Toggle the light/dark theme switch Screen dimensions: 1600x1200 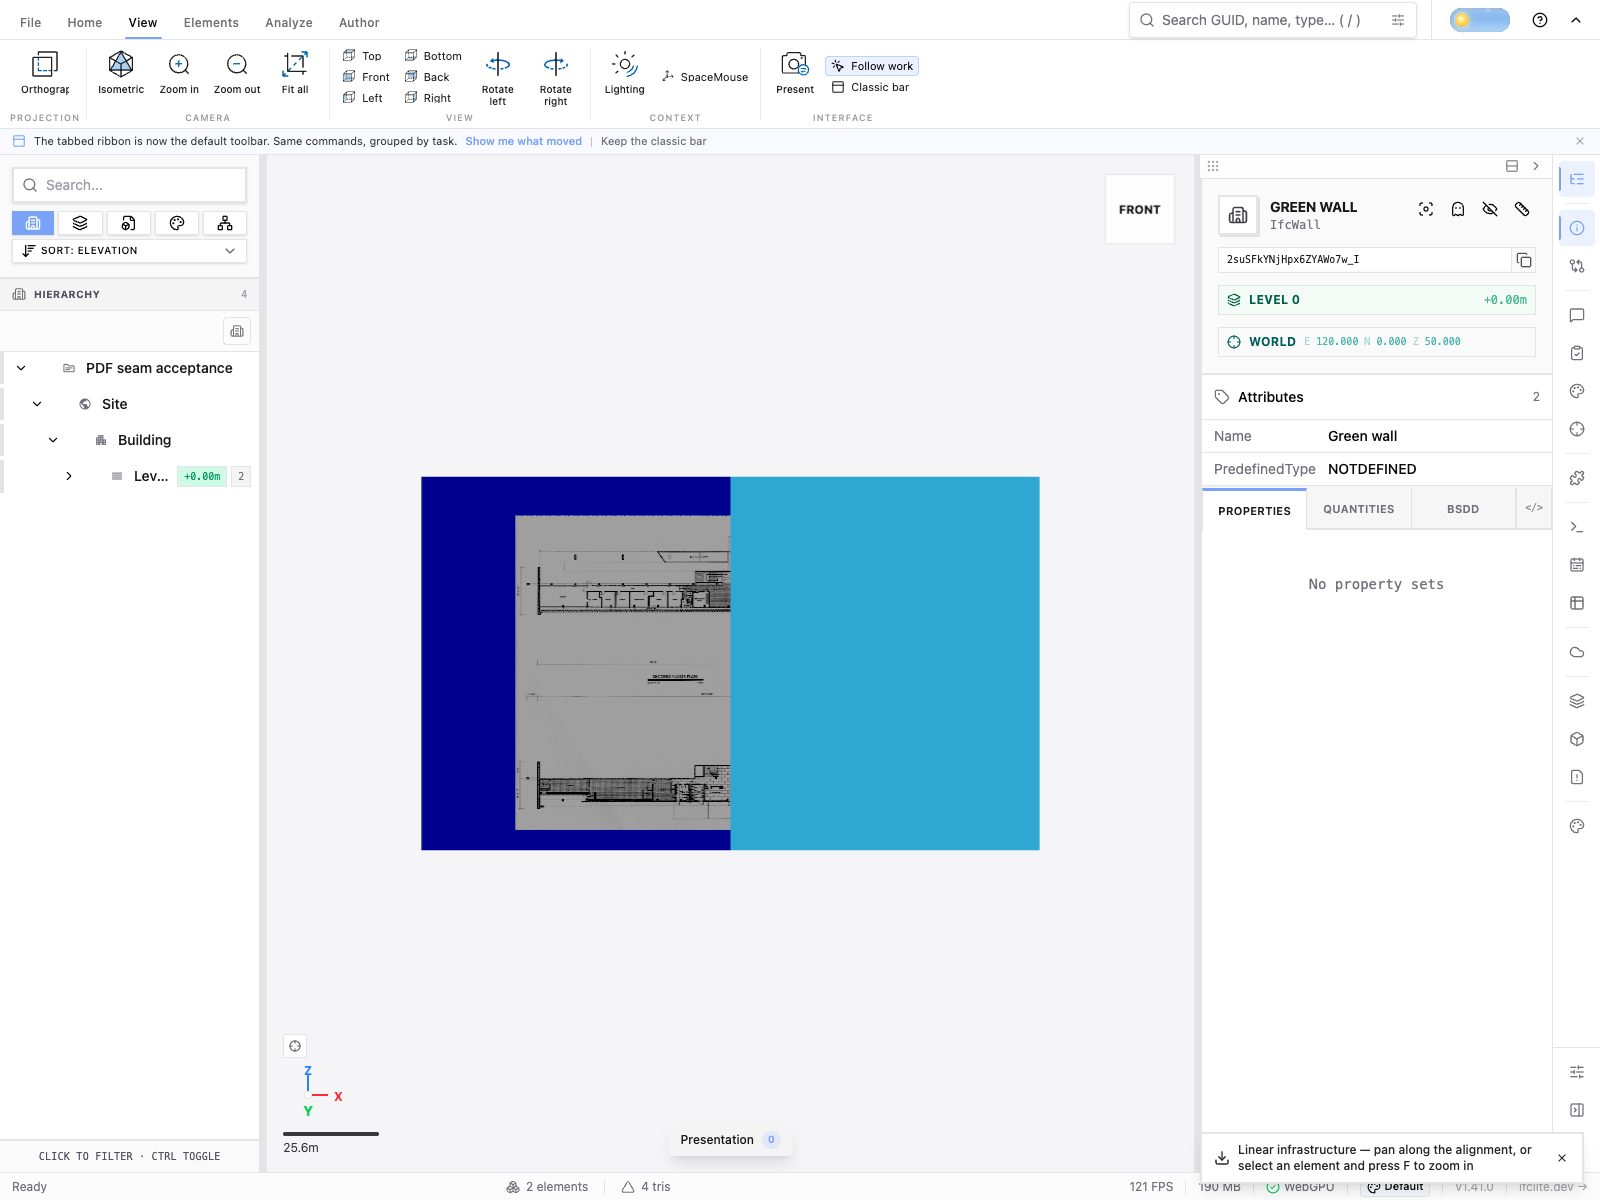[1479, 20]
